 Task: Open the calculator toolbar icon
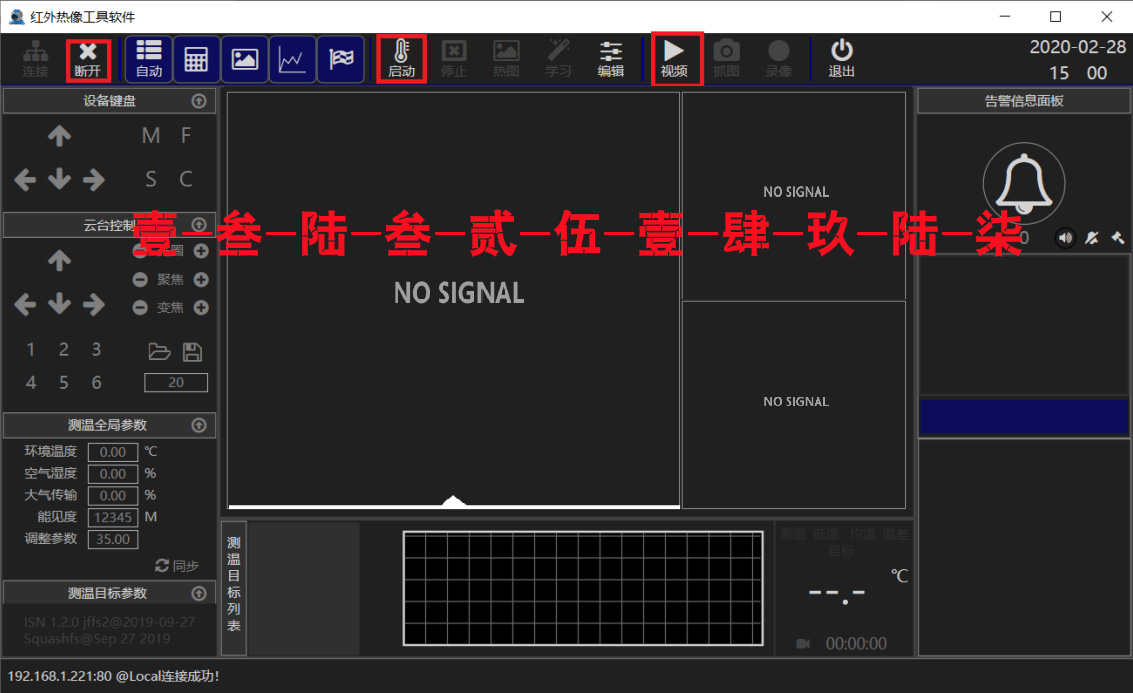click(x=196, y=58)
